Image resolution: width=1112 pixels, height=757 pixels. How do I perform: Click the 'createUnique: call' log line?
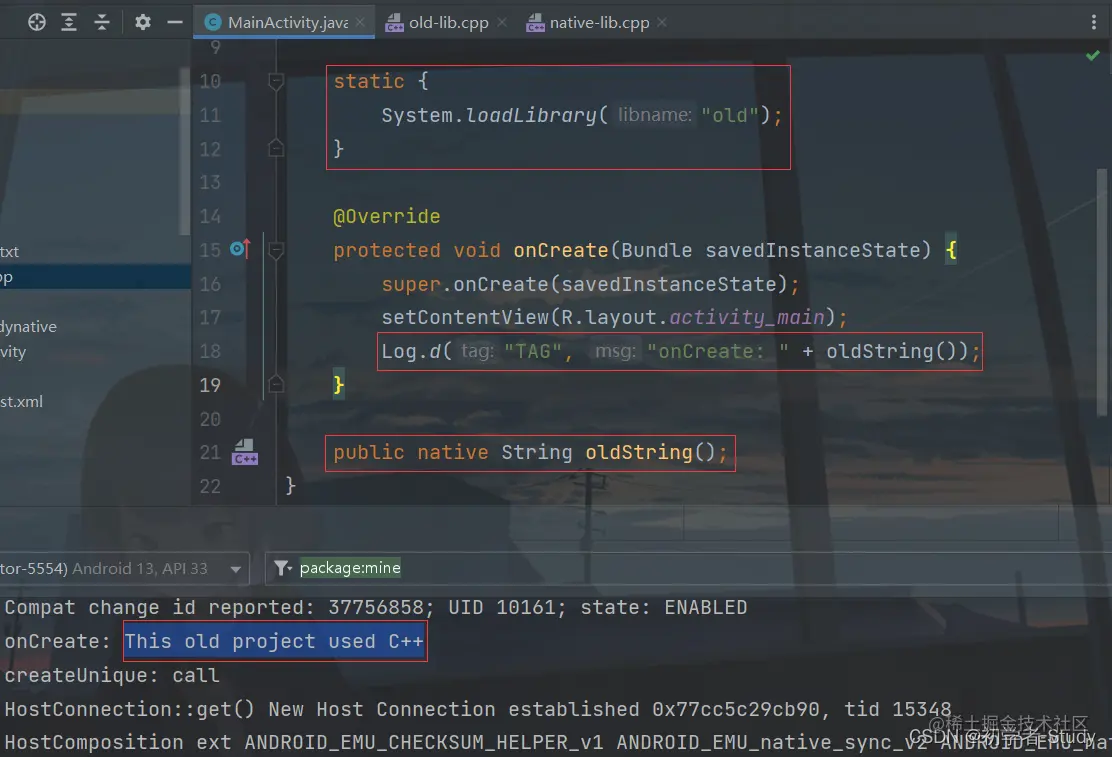[112, 675]
